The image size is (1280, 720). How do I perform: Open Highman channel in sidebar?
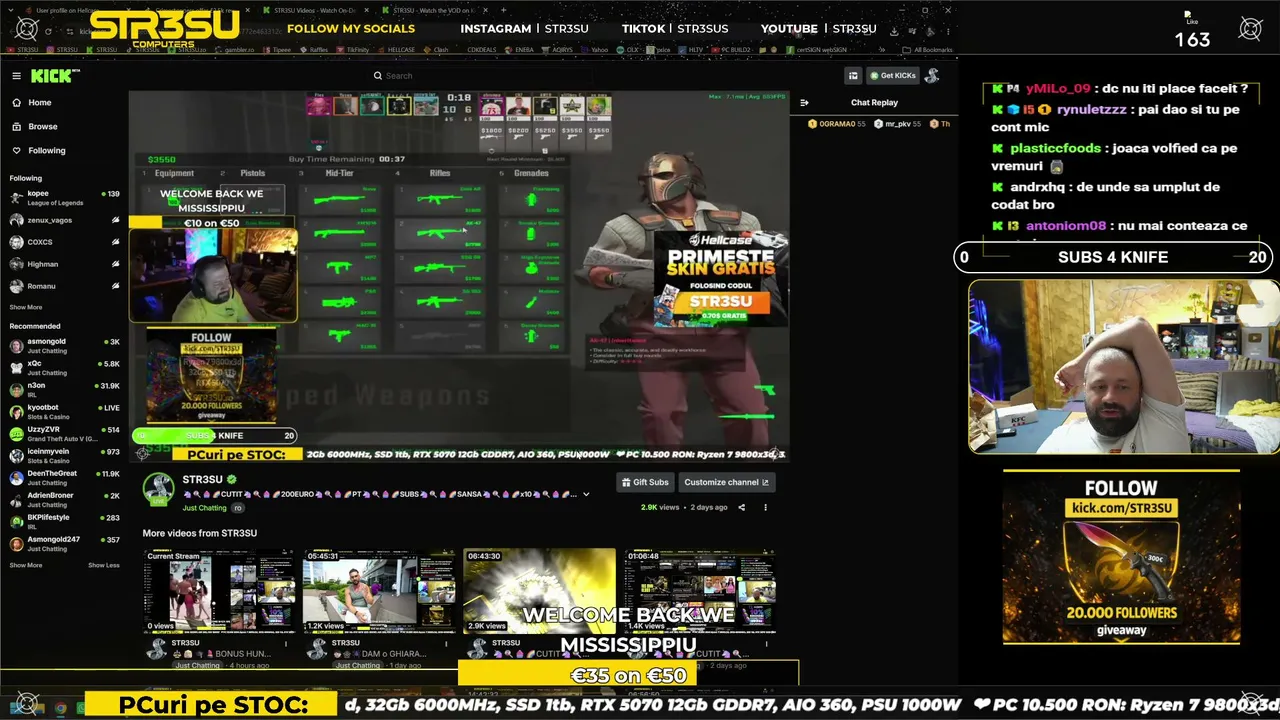pos(64,264)
